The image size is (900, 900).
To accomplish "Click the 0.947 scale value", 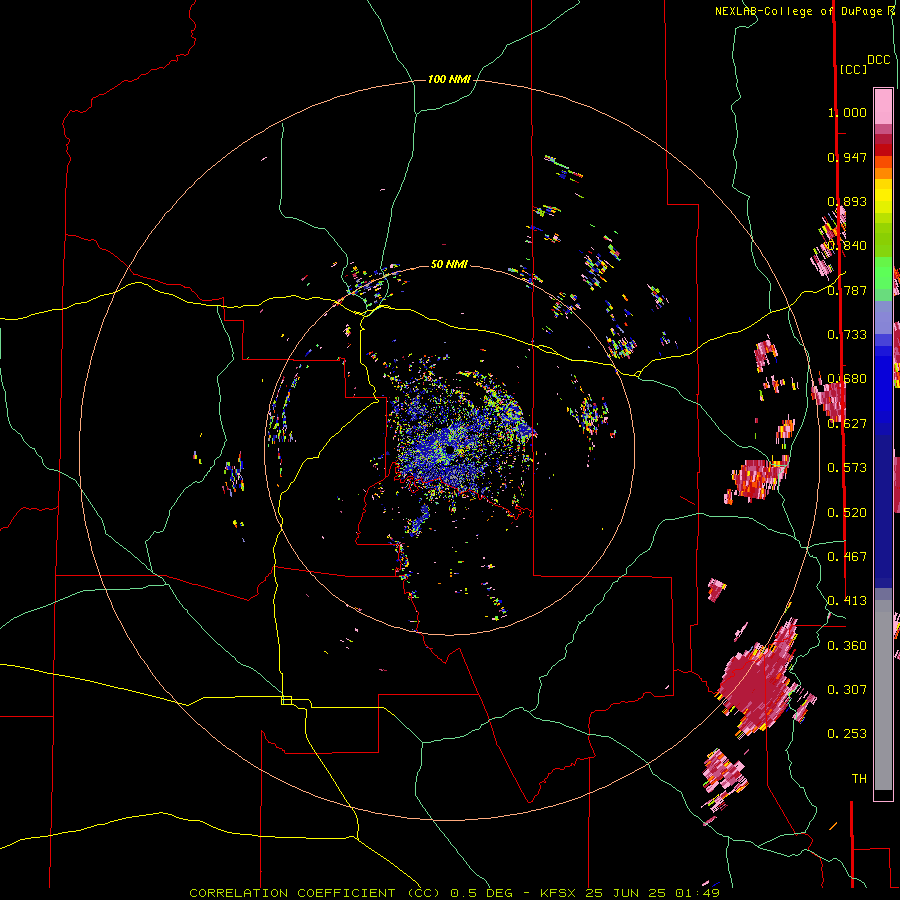I will coord(847,157).
